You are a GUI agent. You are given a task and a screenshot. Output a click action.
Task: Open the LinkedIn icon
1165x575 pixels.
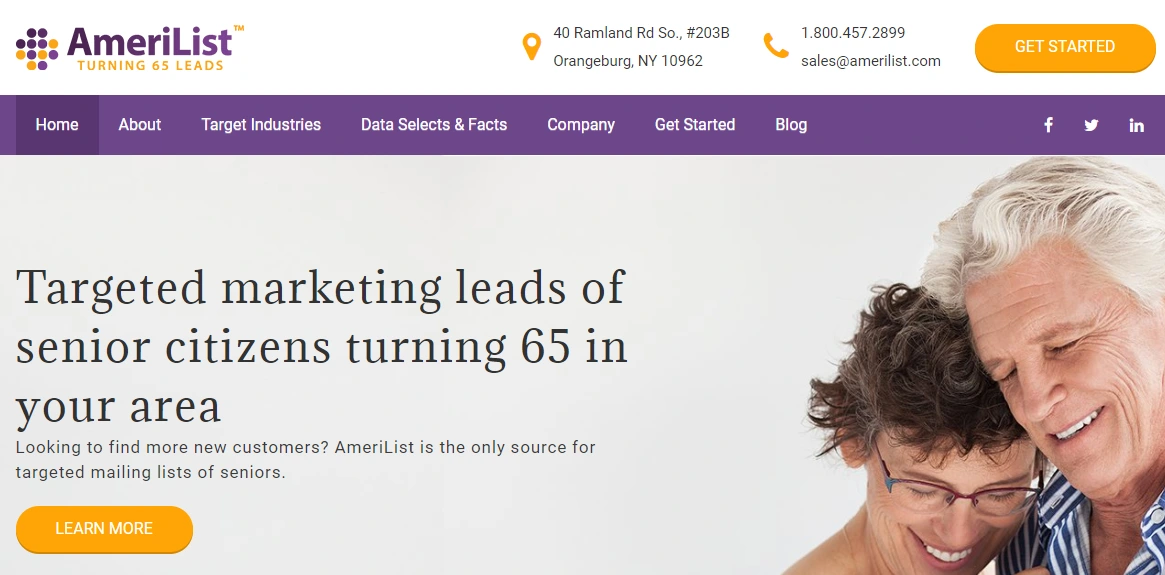point(1136,125)
